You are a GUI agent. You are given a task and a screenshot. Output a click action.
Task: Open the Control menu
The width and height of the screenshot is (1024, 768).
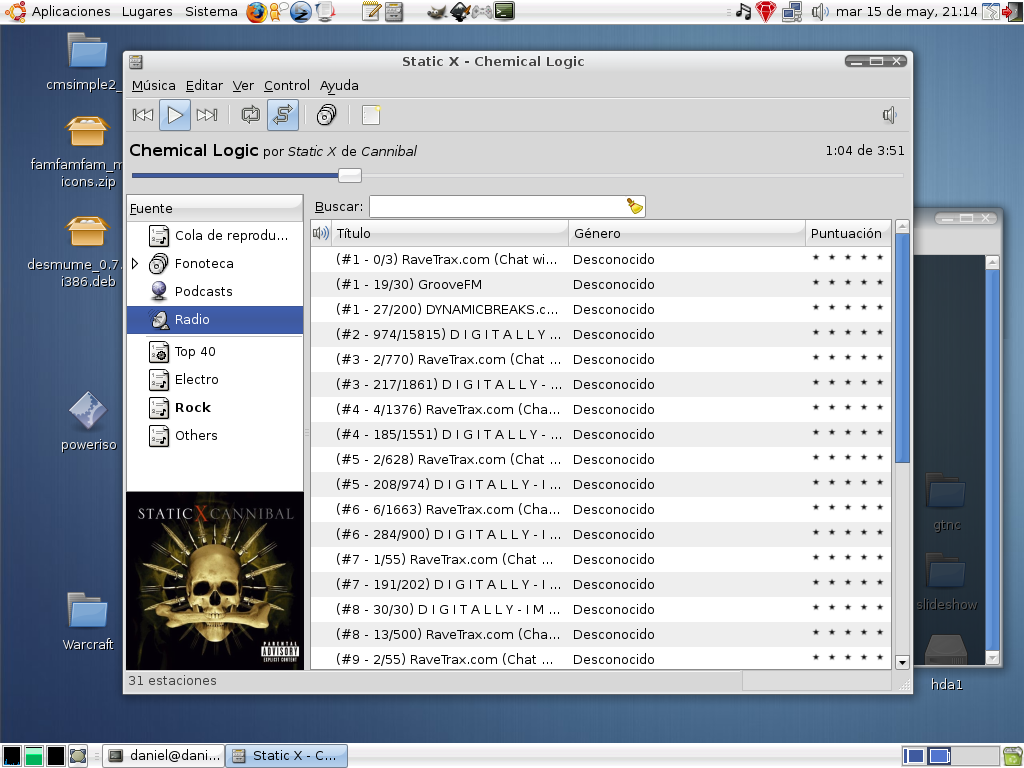[x=287, y=86]
